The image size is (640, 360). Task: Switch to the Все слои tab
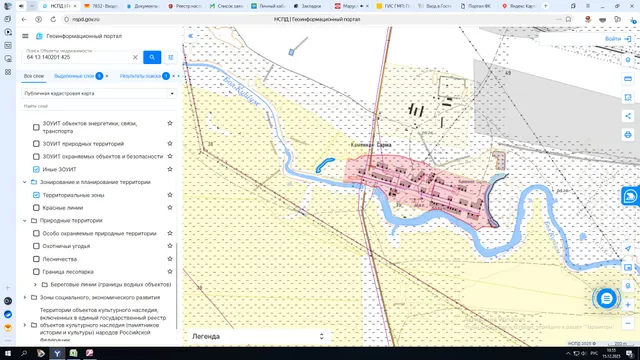[33, 76]
